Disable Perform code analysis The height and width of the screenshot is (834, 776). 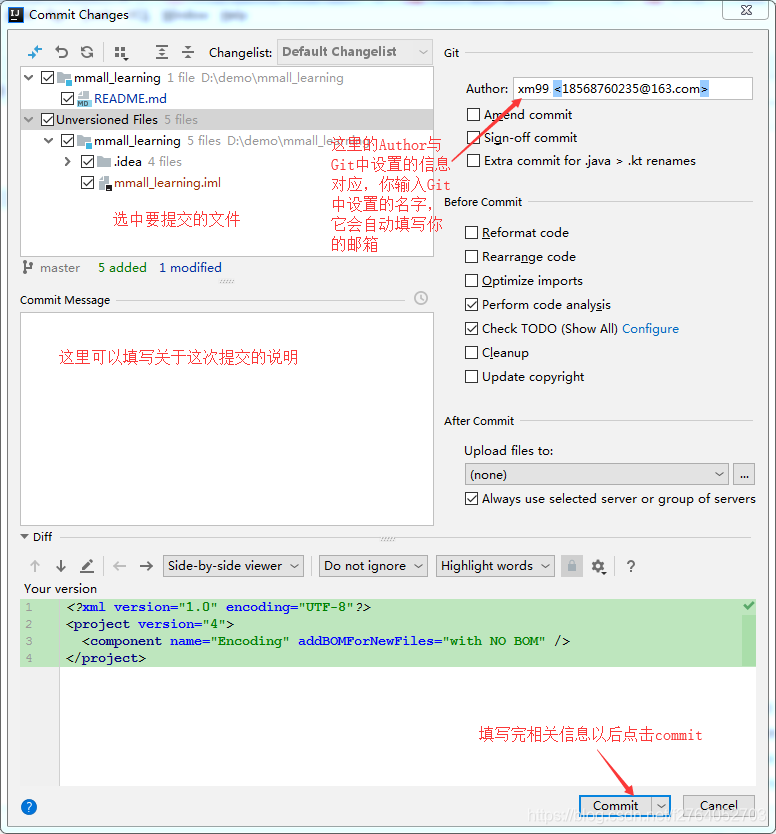tap(471, 304)
